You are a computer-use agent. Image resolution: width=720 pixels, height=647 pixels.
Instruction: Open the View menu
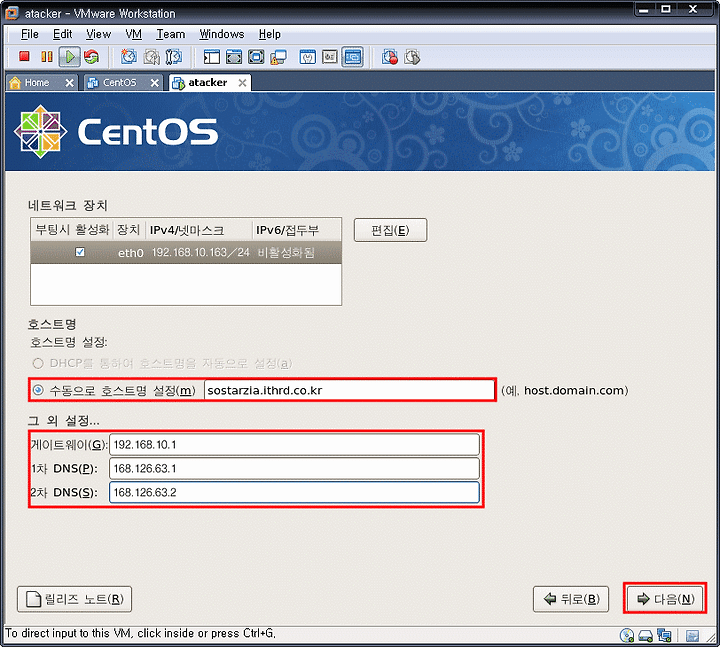click(x=98, y=34)
